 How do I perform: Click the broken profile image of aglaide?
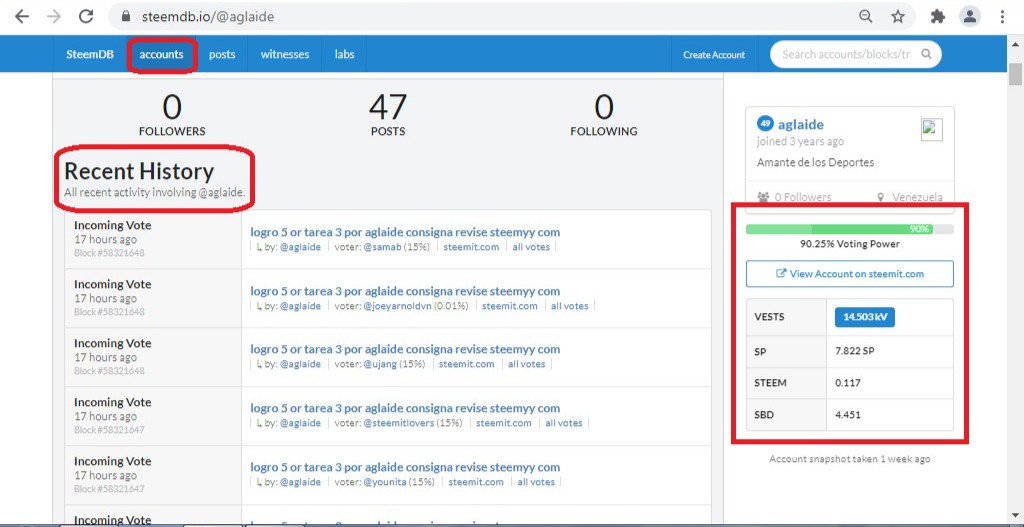point(932,129)
